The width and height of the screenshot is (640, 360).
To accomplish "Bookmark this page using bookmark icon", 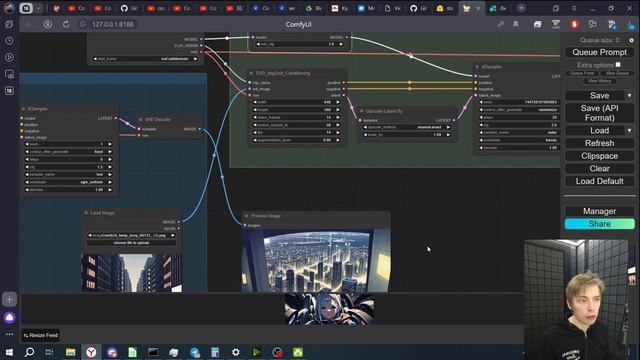I will (x=516, y=24).
